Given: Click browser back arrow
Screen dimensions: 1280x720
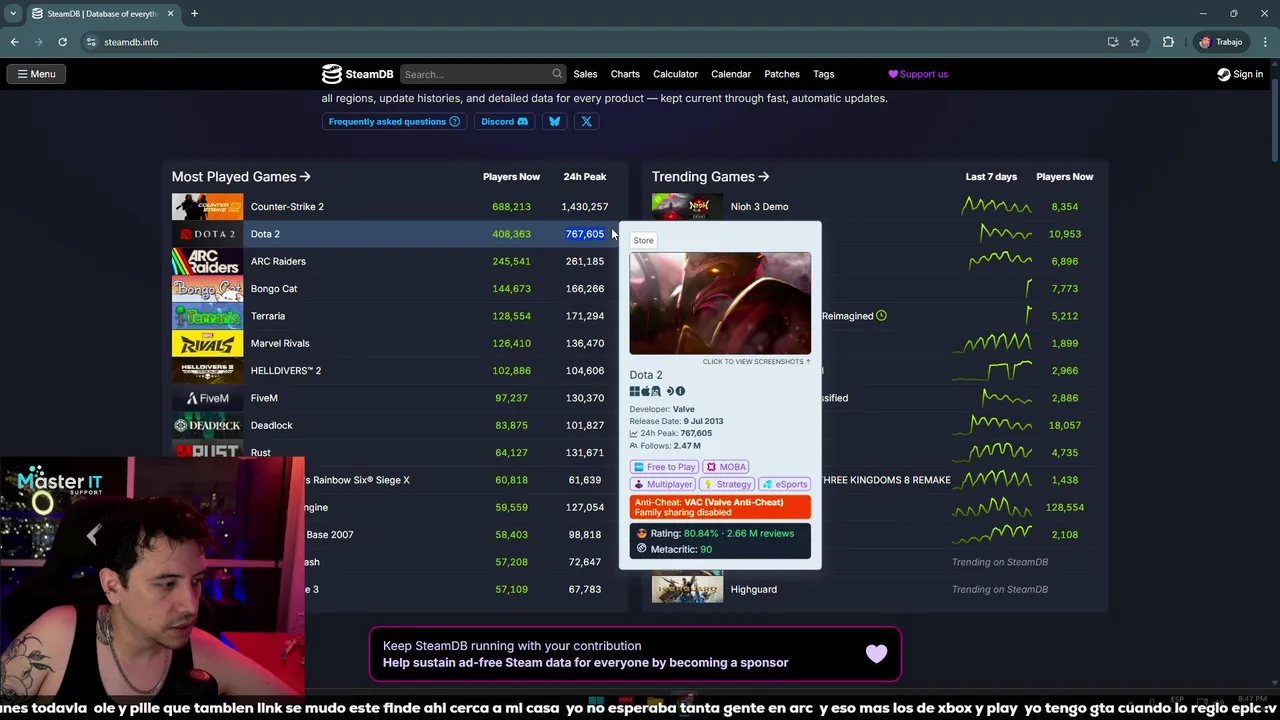Looking at the screenshot, I should pyautogui.click(x=14, y=42).
